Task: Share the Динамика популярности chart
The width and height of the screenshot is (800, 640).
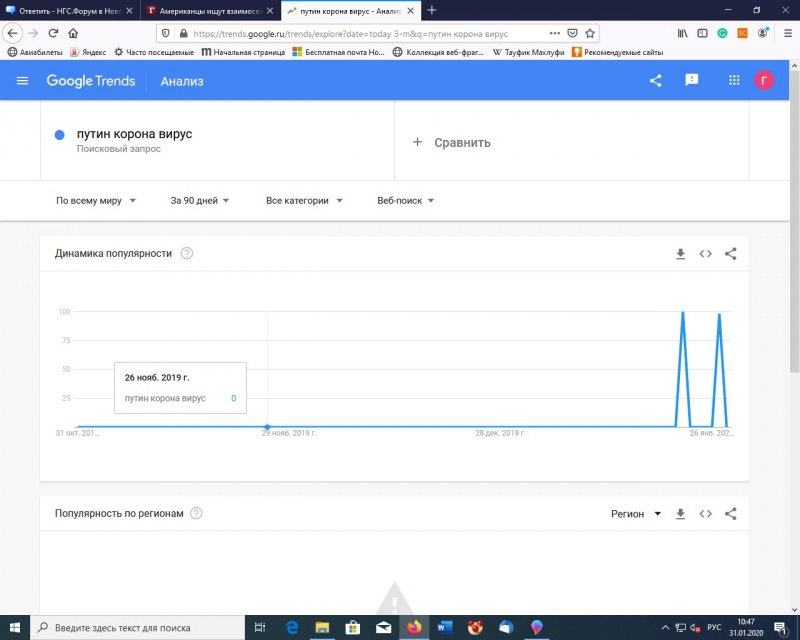Action: click(731, 254)
